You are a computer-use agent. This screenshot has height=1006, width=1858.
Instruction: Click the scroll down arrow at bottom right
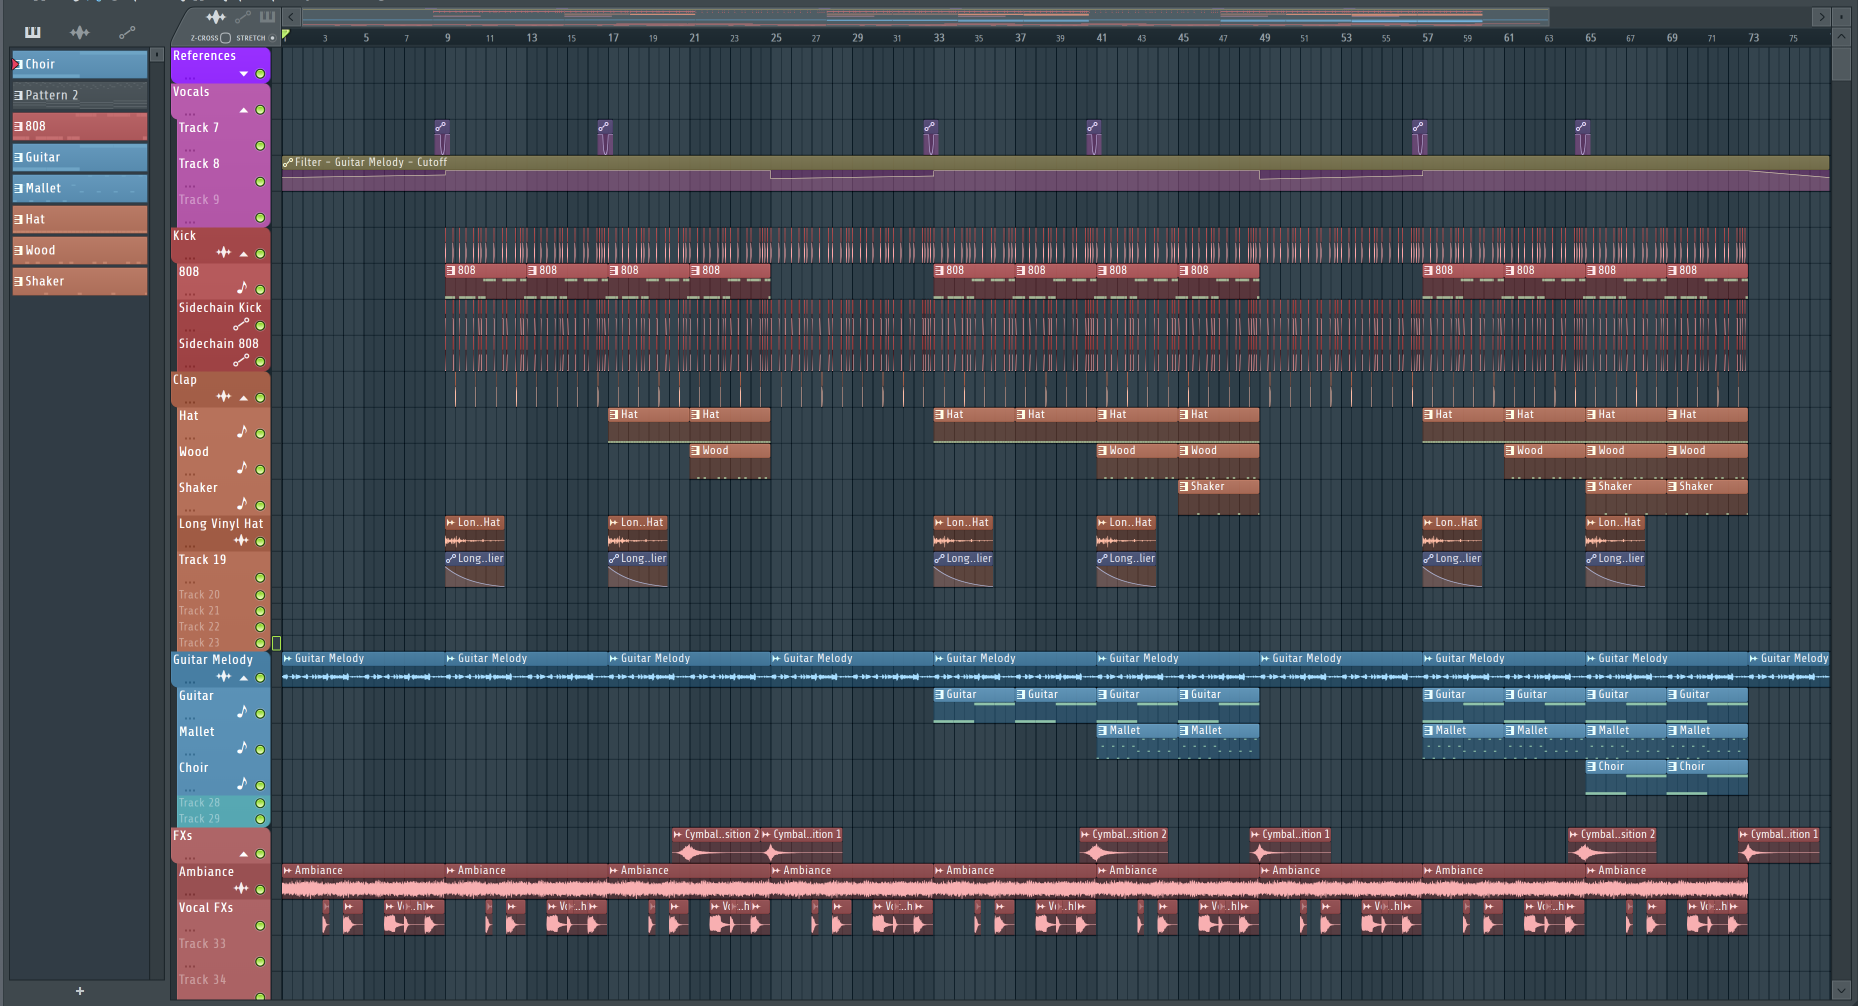[x=1841, y=990]
